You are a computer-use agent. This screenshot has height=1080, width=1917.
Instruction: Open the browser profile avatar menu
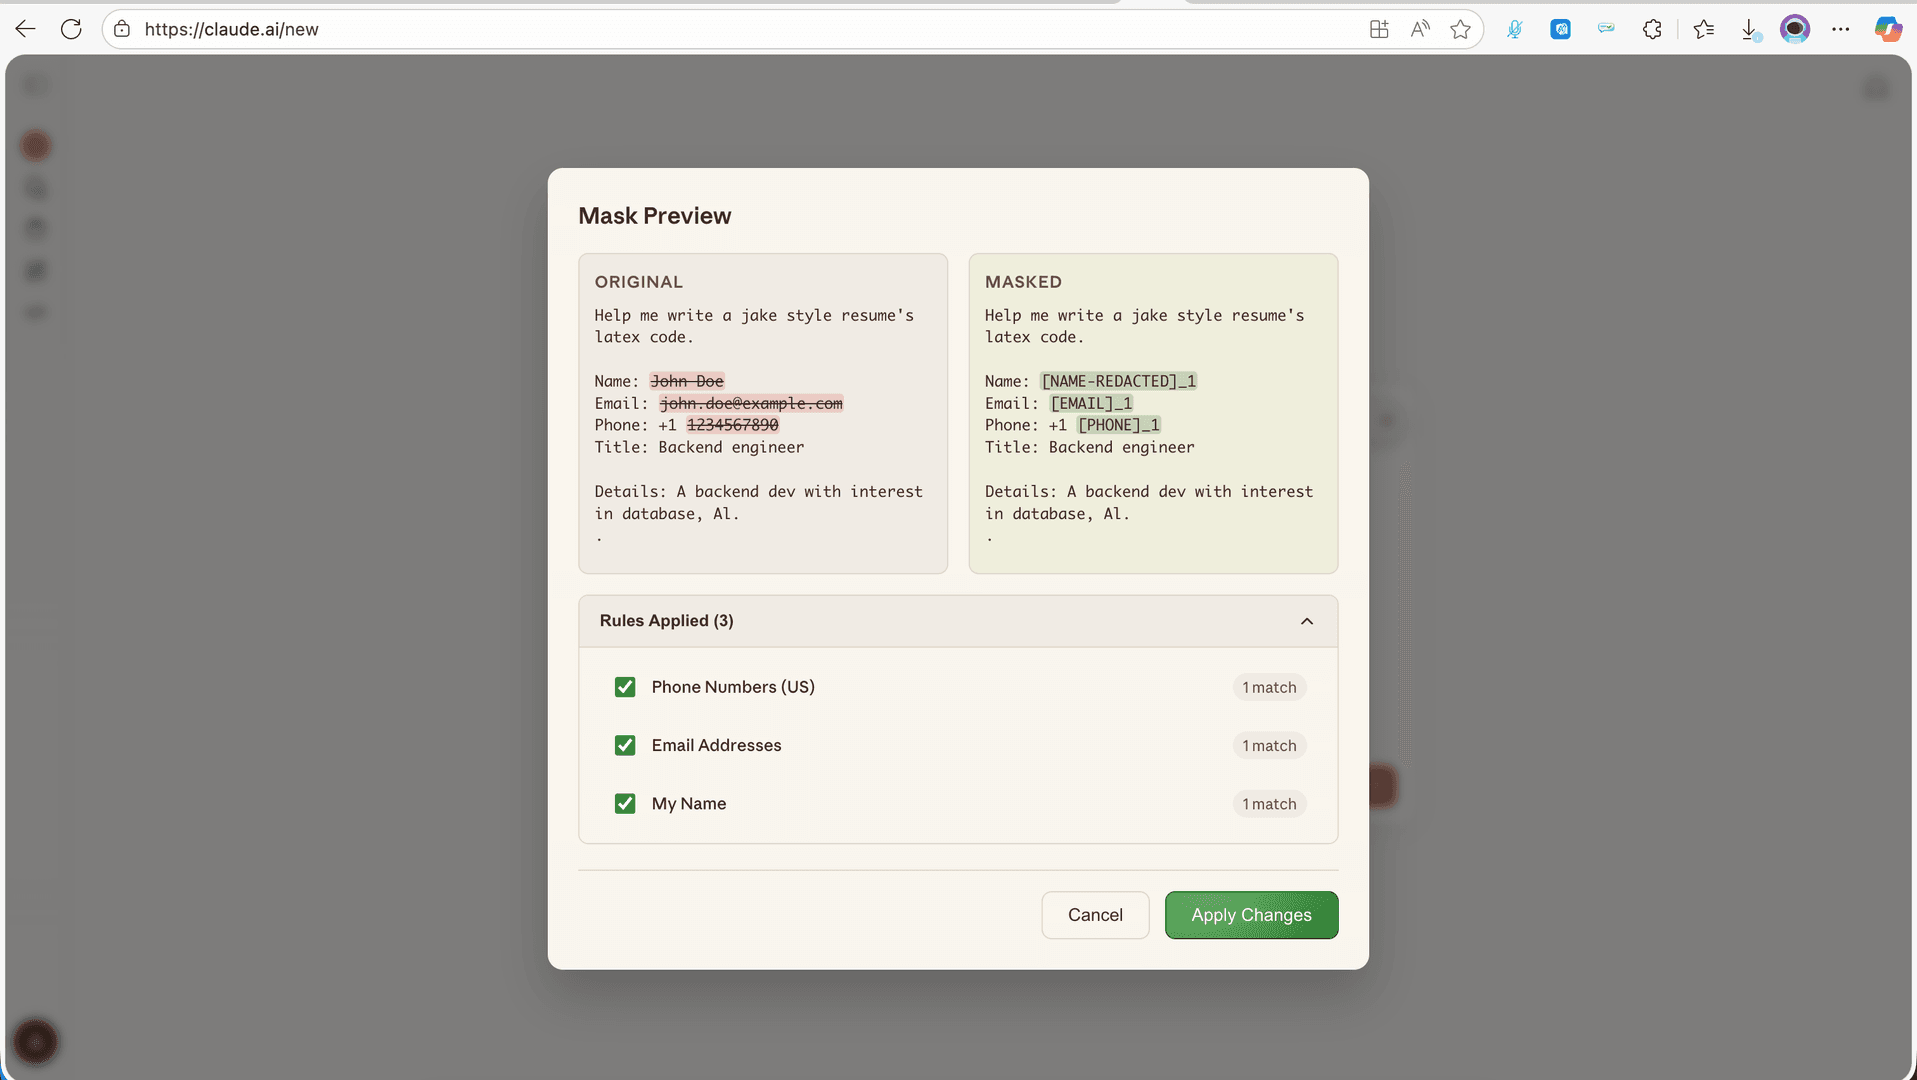point(1795,29)
